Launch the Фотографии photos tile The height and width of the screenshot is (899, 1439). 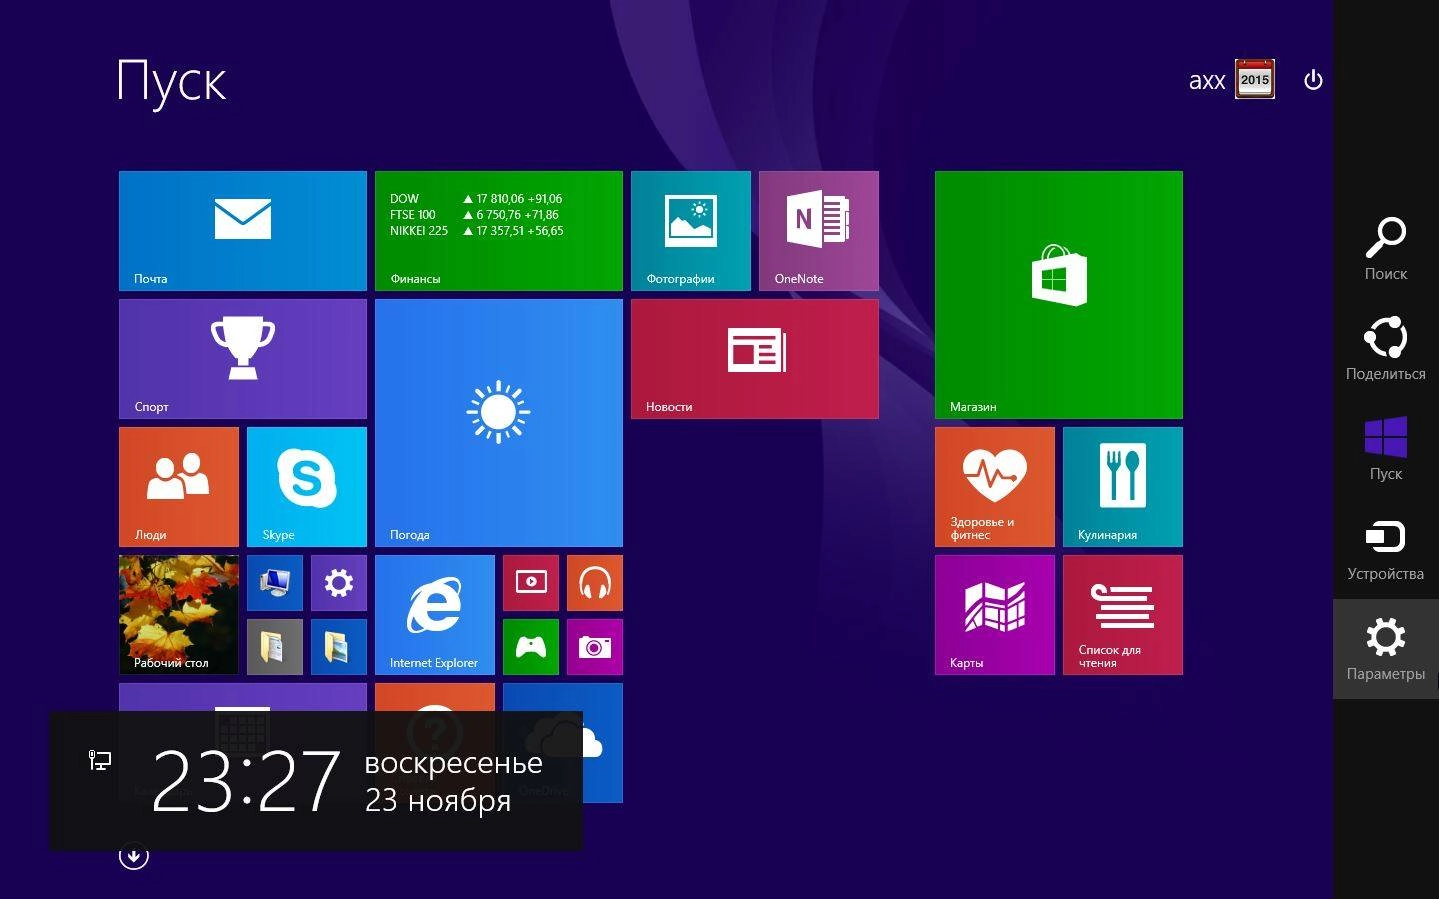click(x=691, y=231)
